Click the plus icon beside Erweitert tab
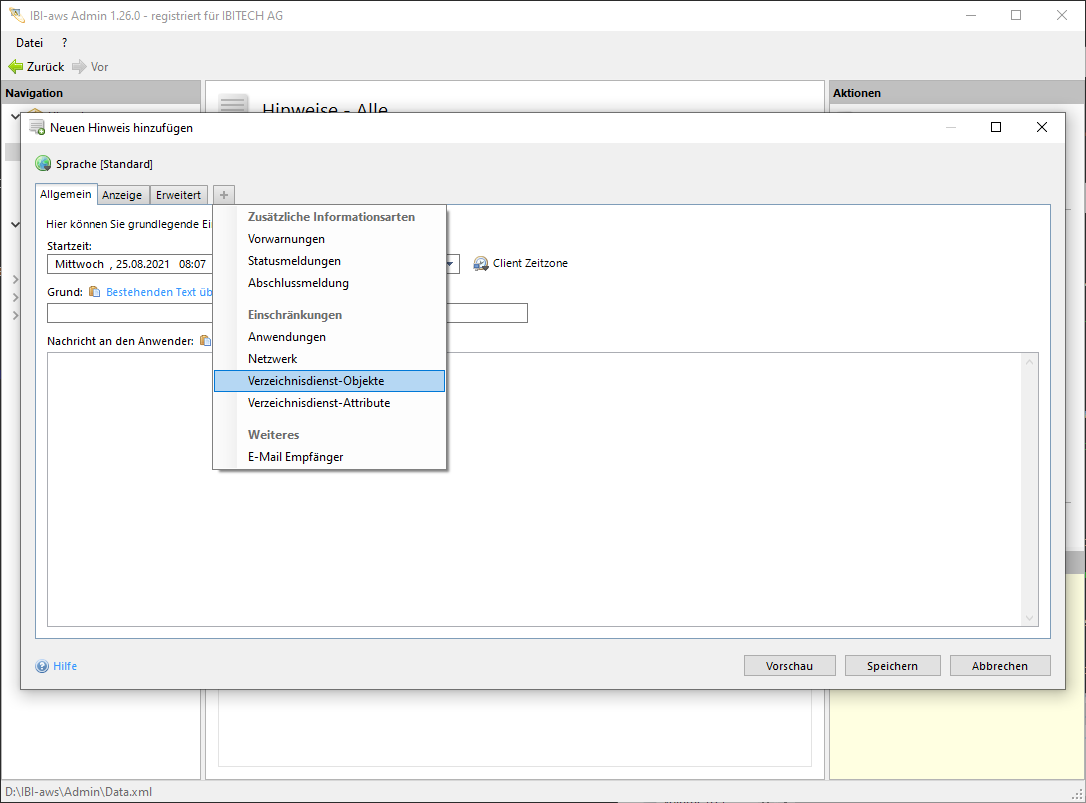Image resolution: width=1086 pixels, height=803 pixels. tap(224, 195)
